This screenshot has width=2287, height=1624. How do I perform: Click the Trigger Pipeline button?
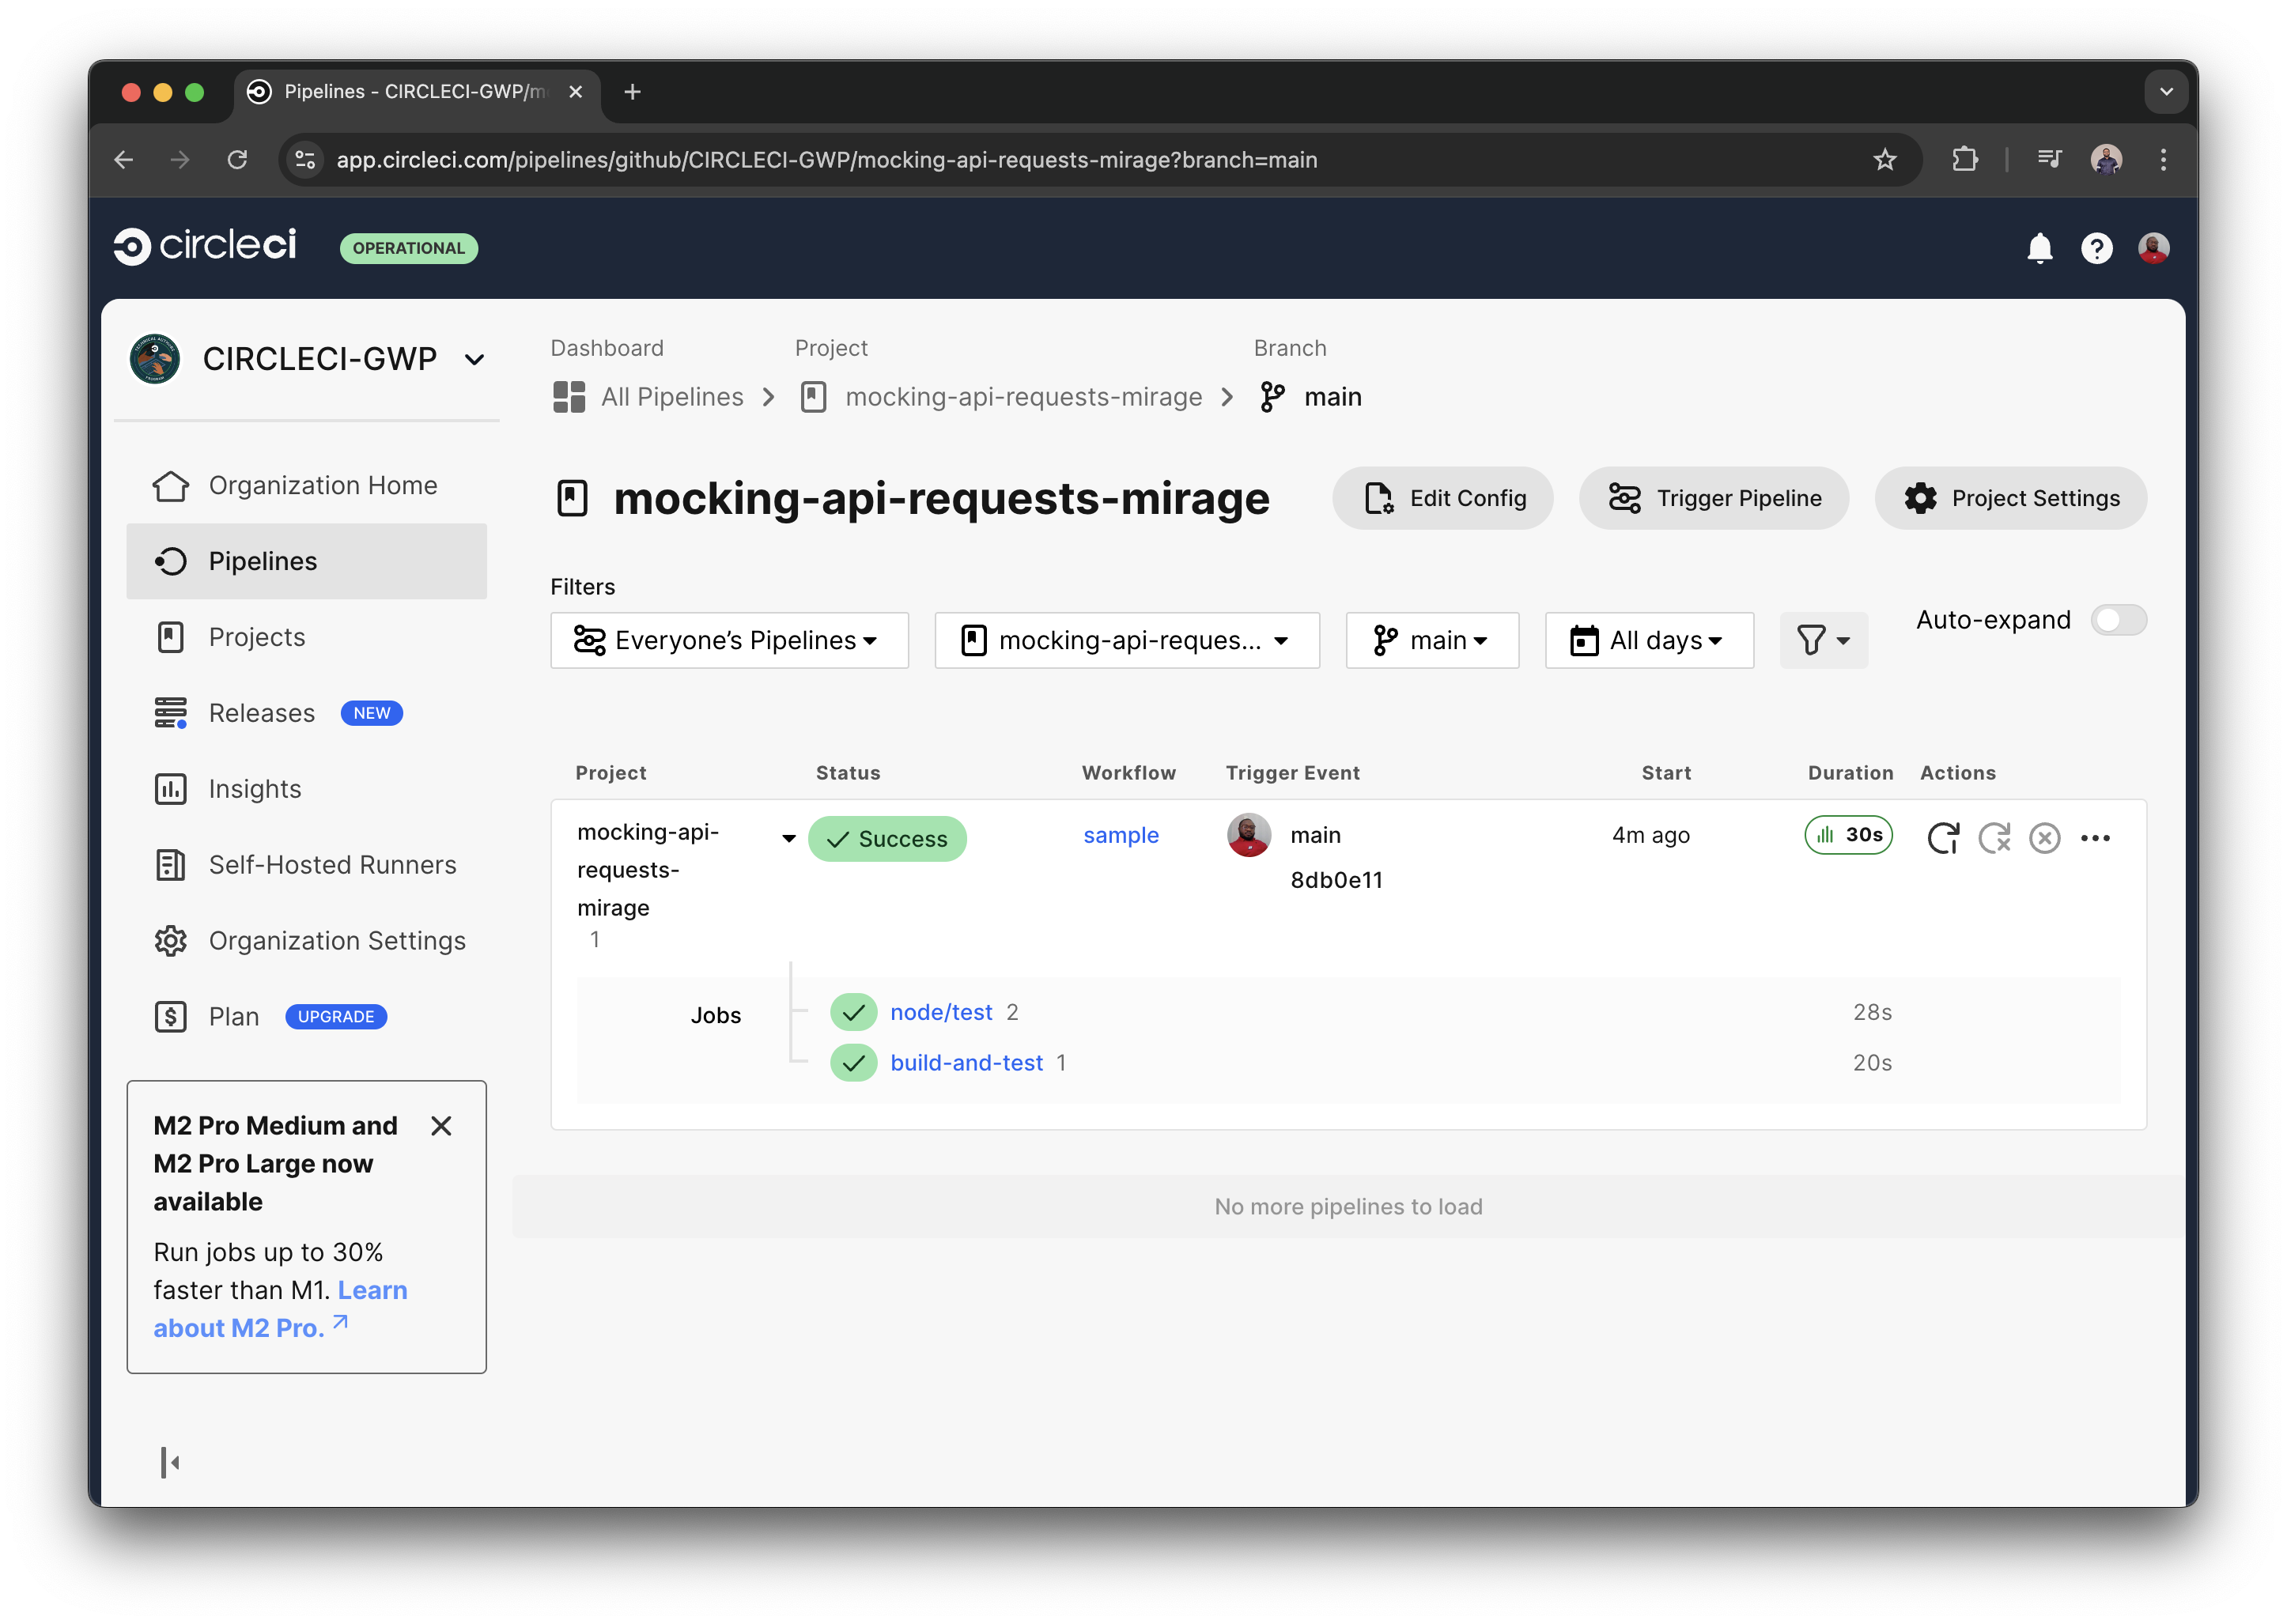coord(1713,498)
